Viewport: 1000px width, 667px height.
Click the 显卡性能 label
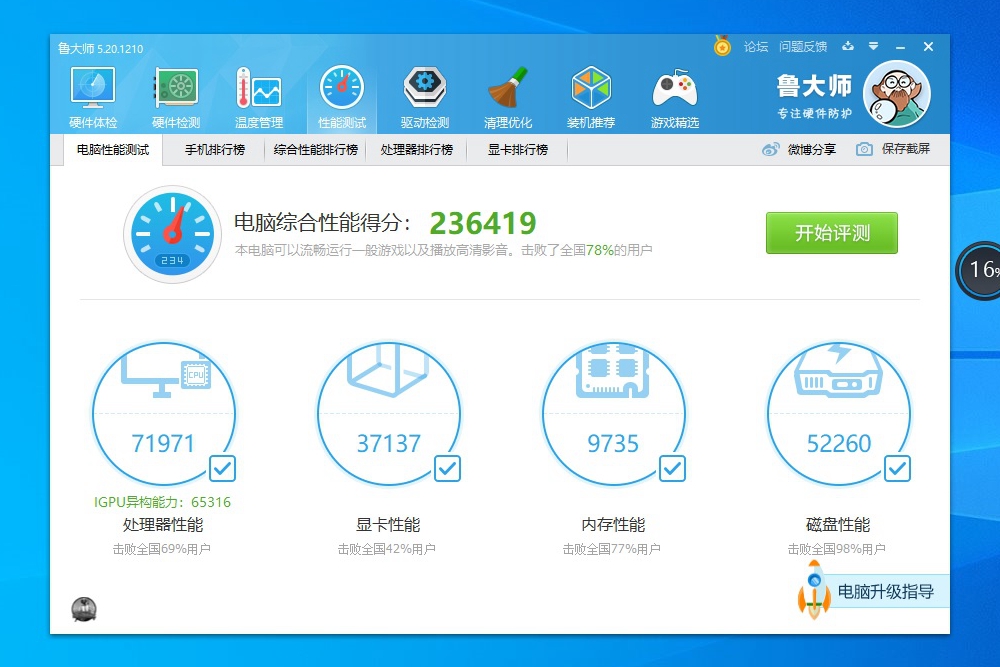[x=388, y=525]
